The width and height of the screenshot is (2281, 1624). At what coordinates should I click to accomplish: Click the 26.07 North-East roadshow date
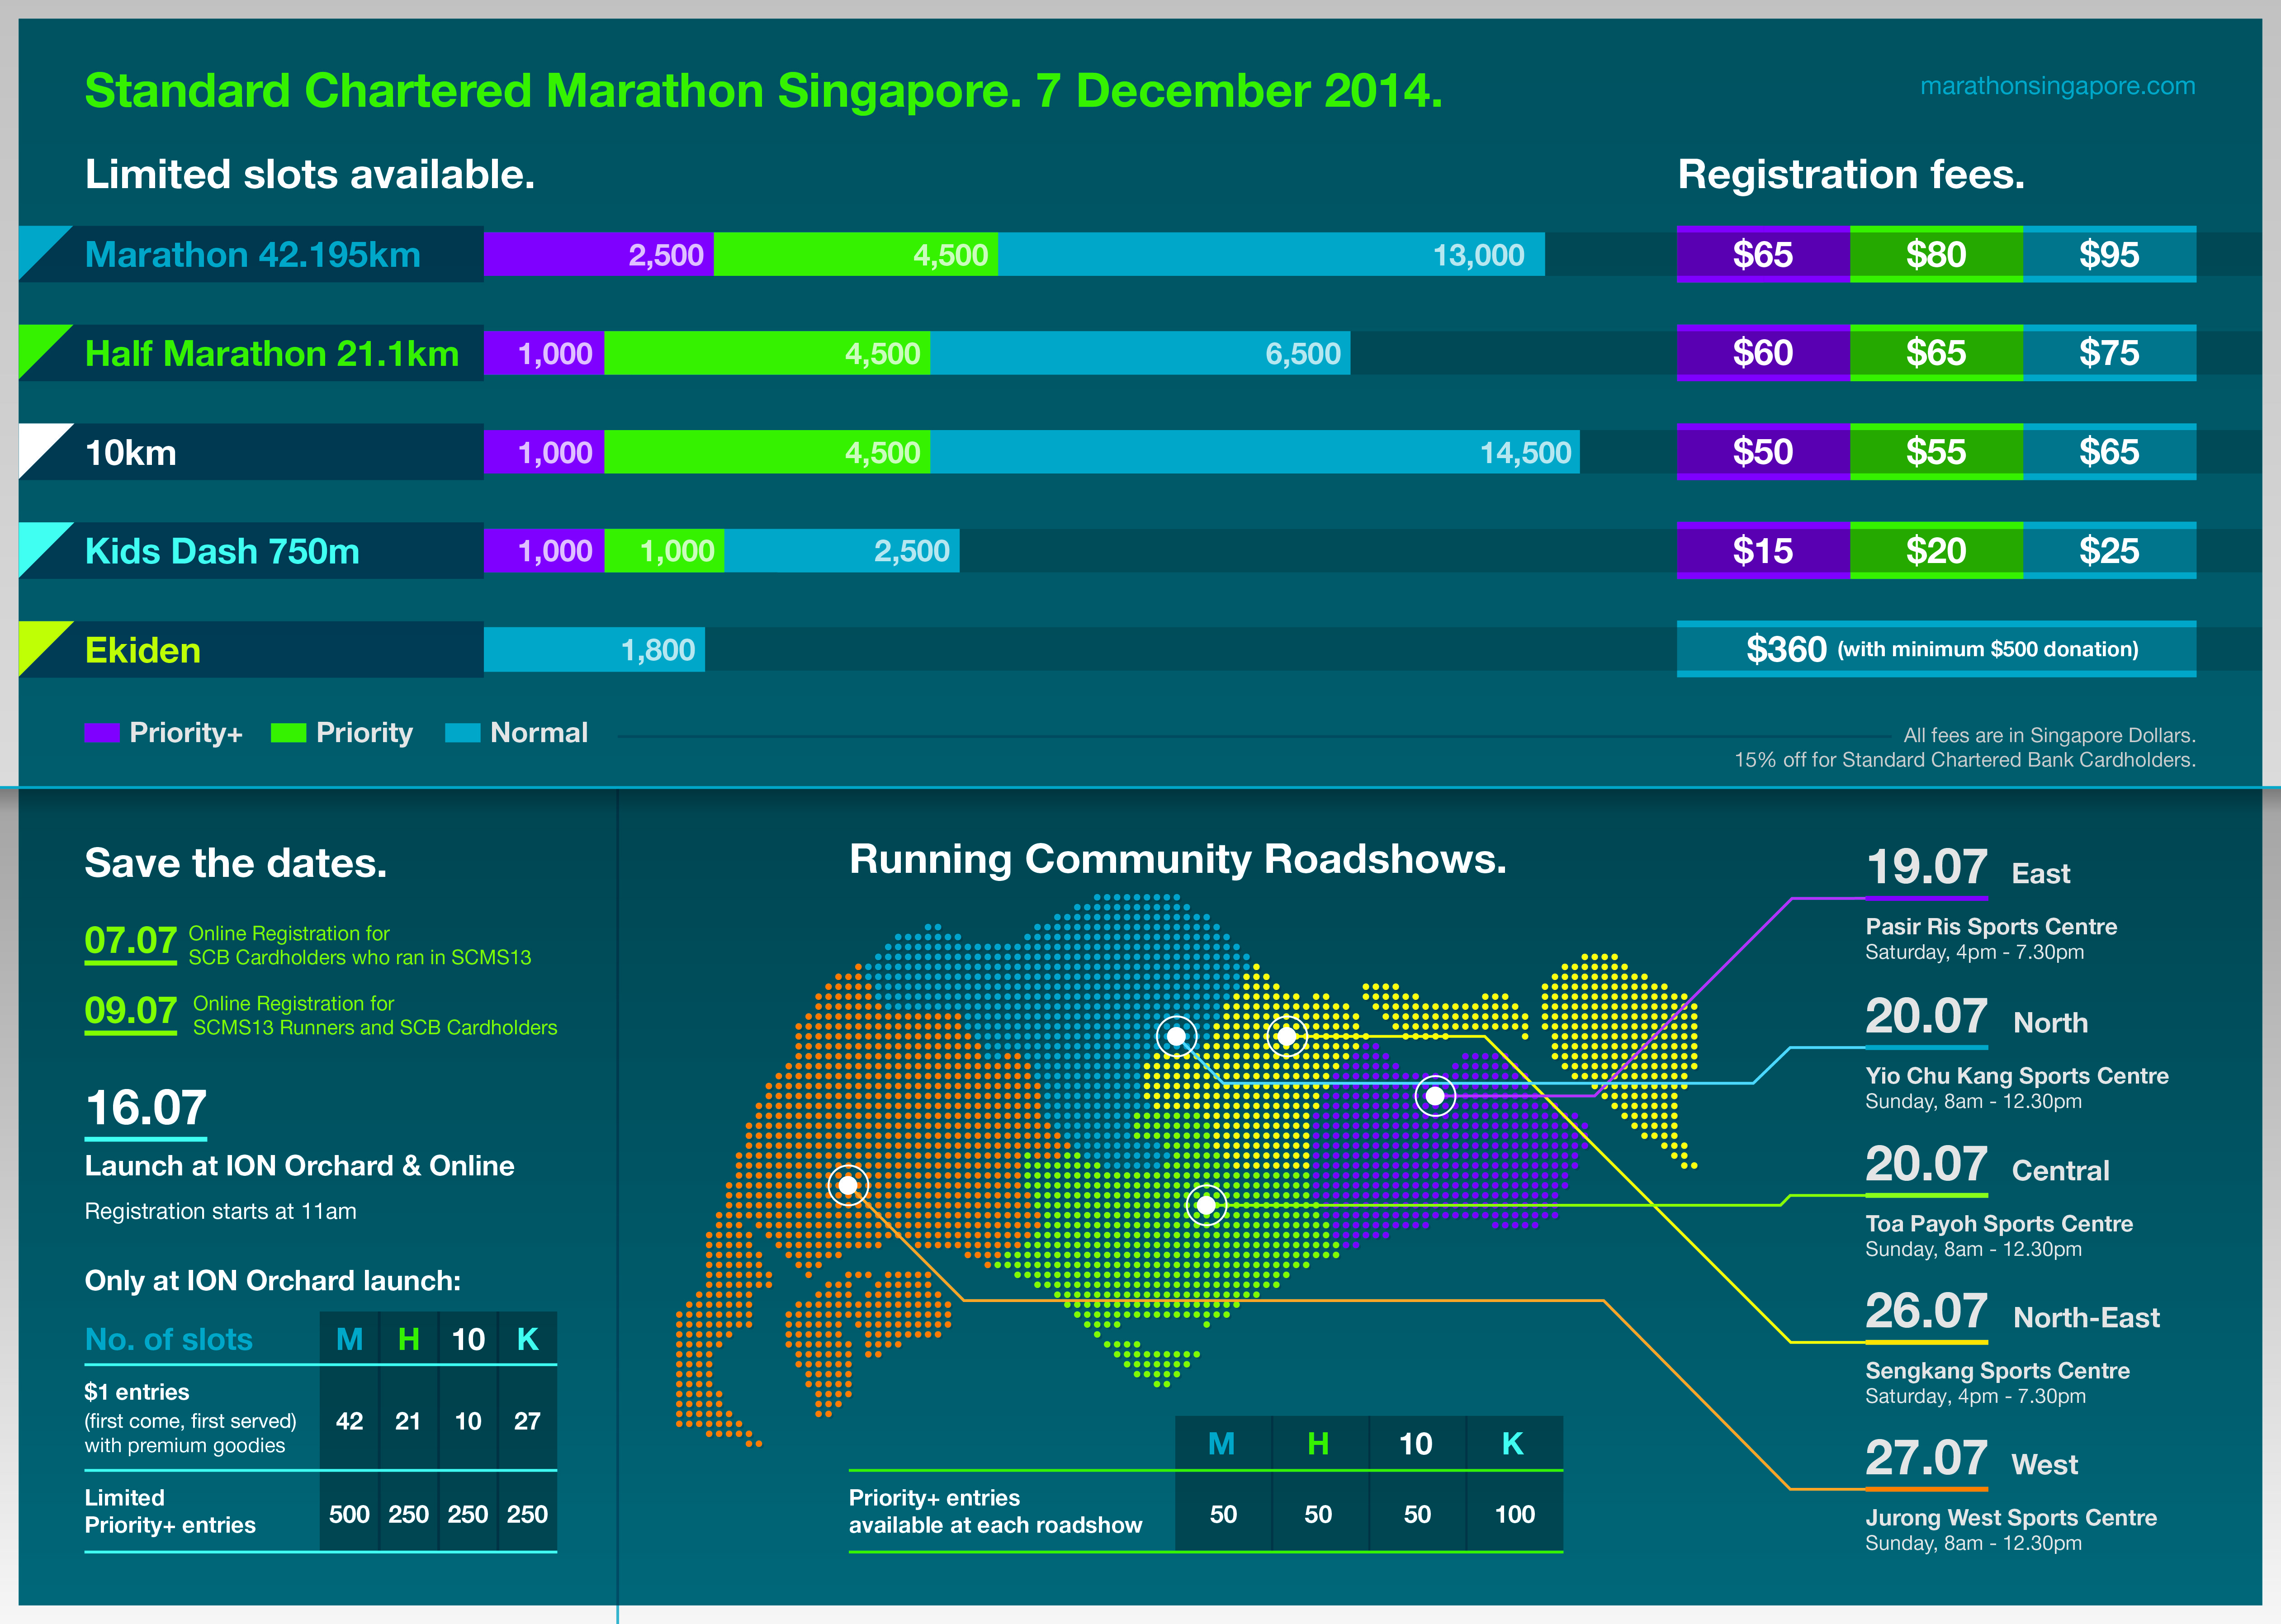(1926, 1312)
